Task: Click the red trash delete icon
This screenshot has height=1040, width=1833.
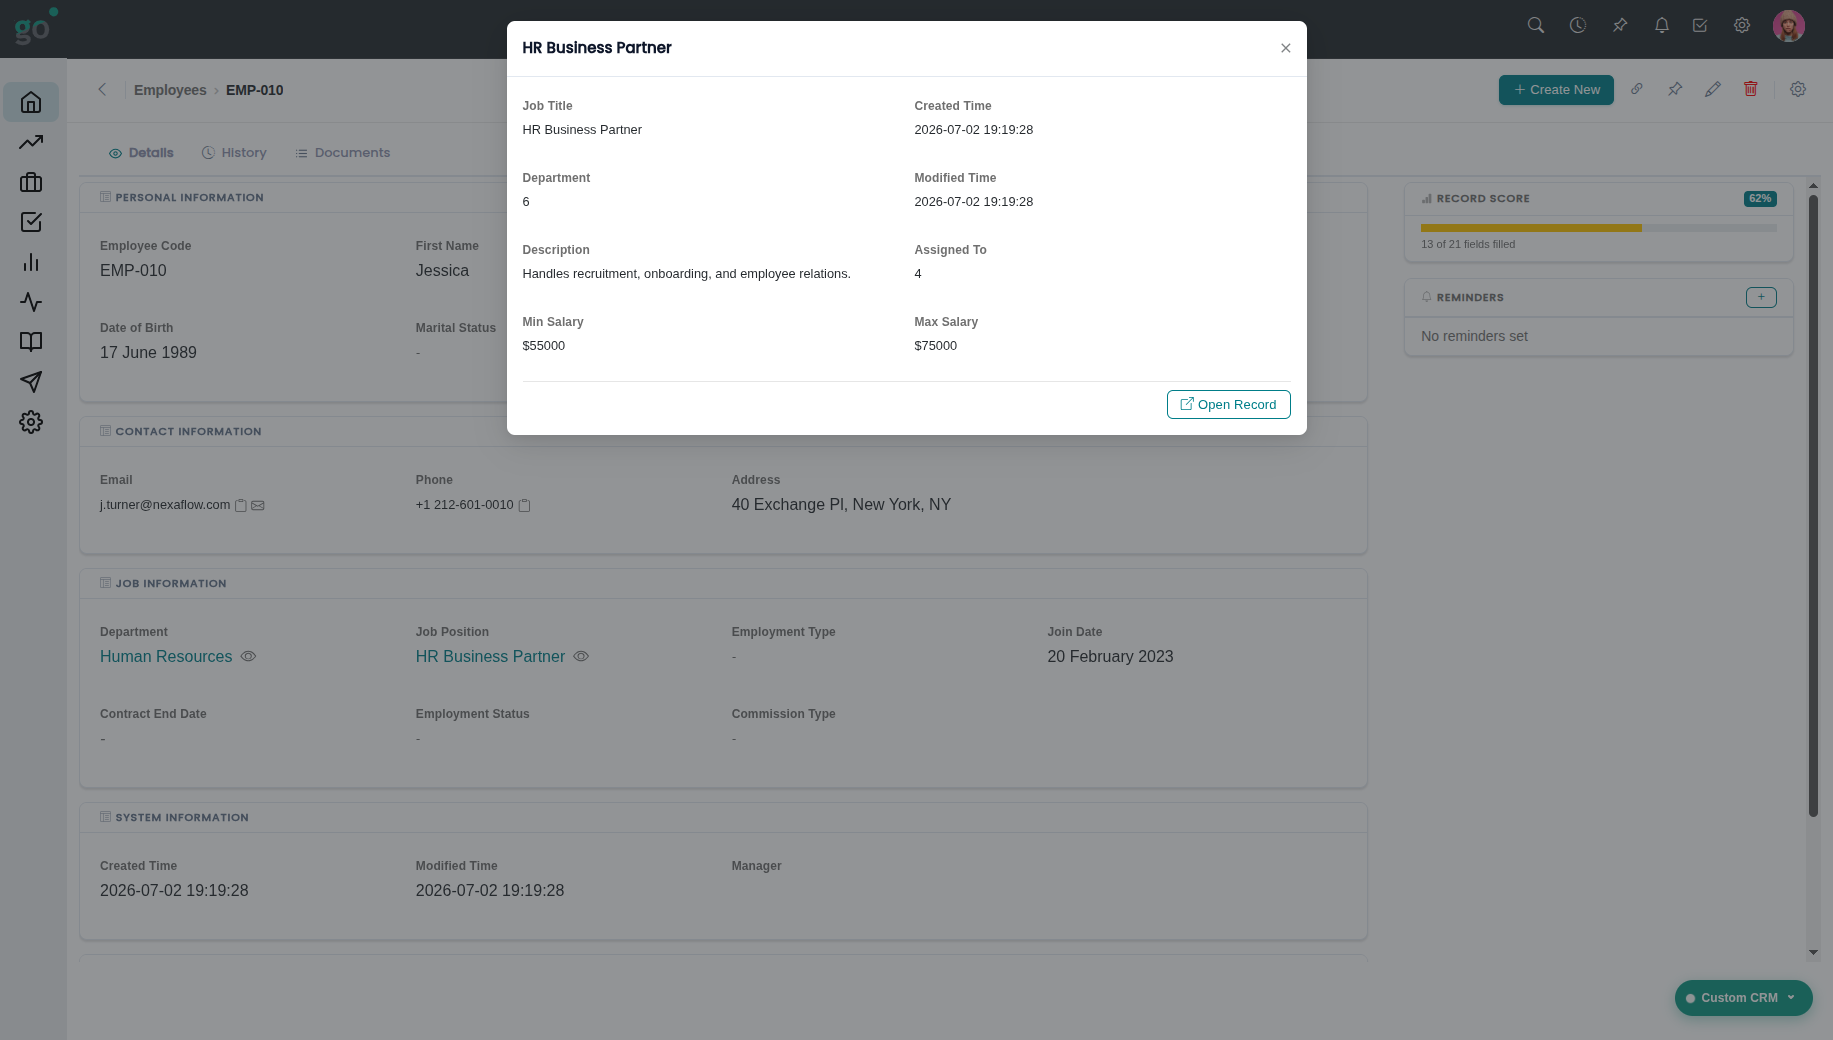Action: (1751, 89)
